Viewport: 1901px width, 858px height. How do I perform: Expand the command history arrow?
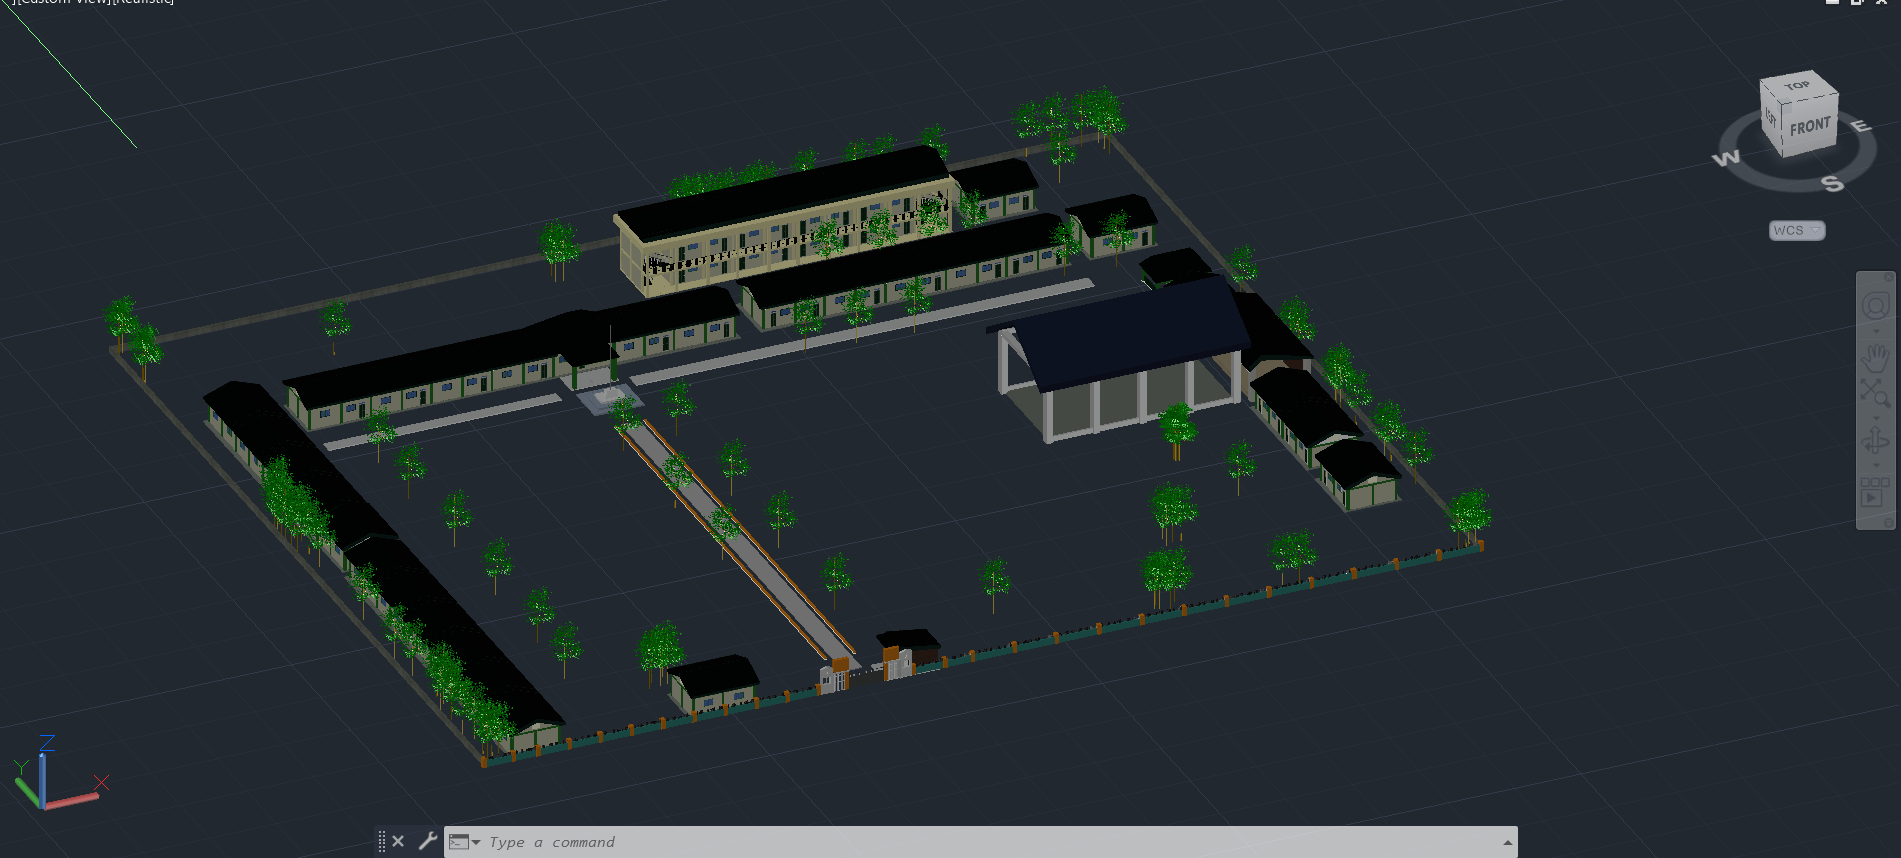coord(1507,843)
